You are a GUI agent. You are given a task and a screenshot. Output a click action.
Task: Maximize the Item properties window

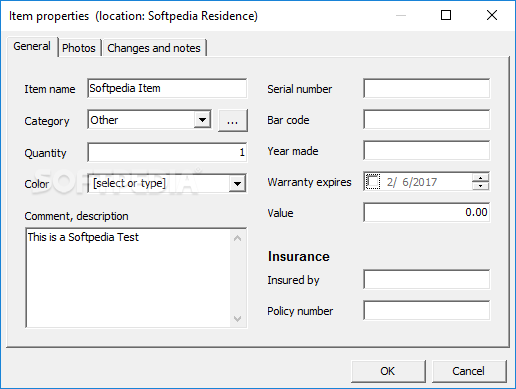coord(446,15)
